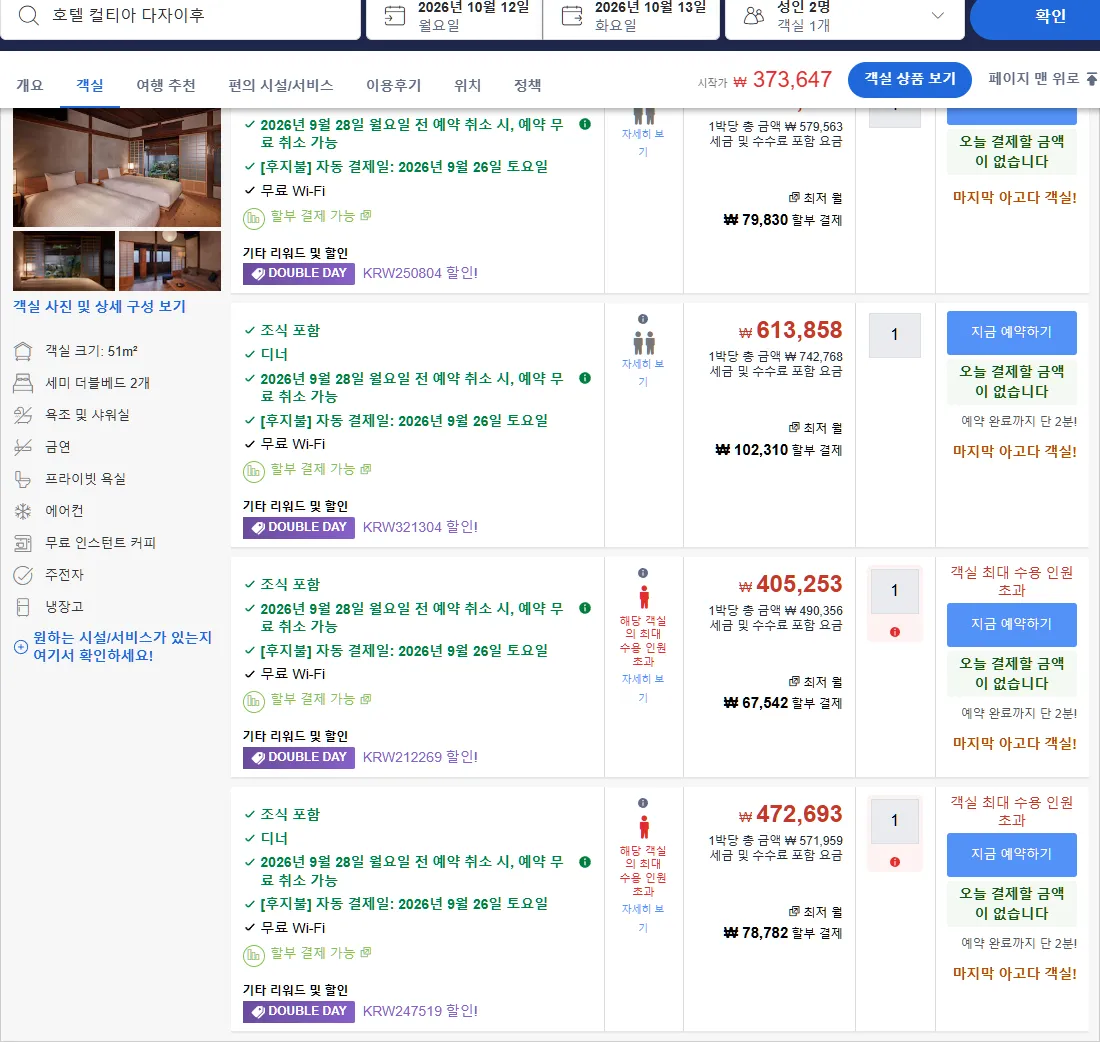The width and height of the screenshot is (1100, 1042).
Task: Click the guests people icon
Action: pyautogui.click(x=753, y=15)
